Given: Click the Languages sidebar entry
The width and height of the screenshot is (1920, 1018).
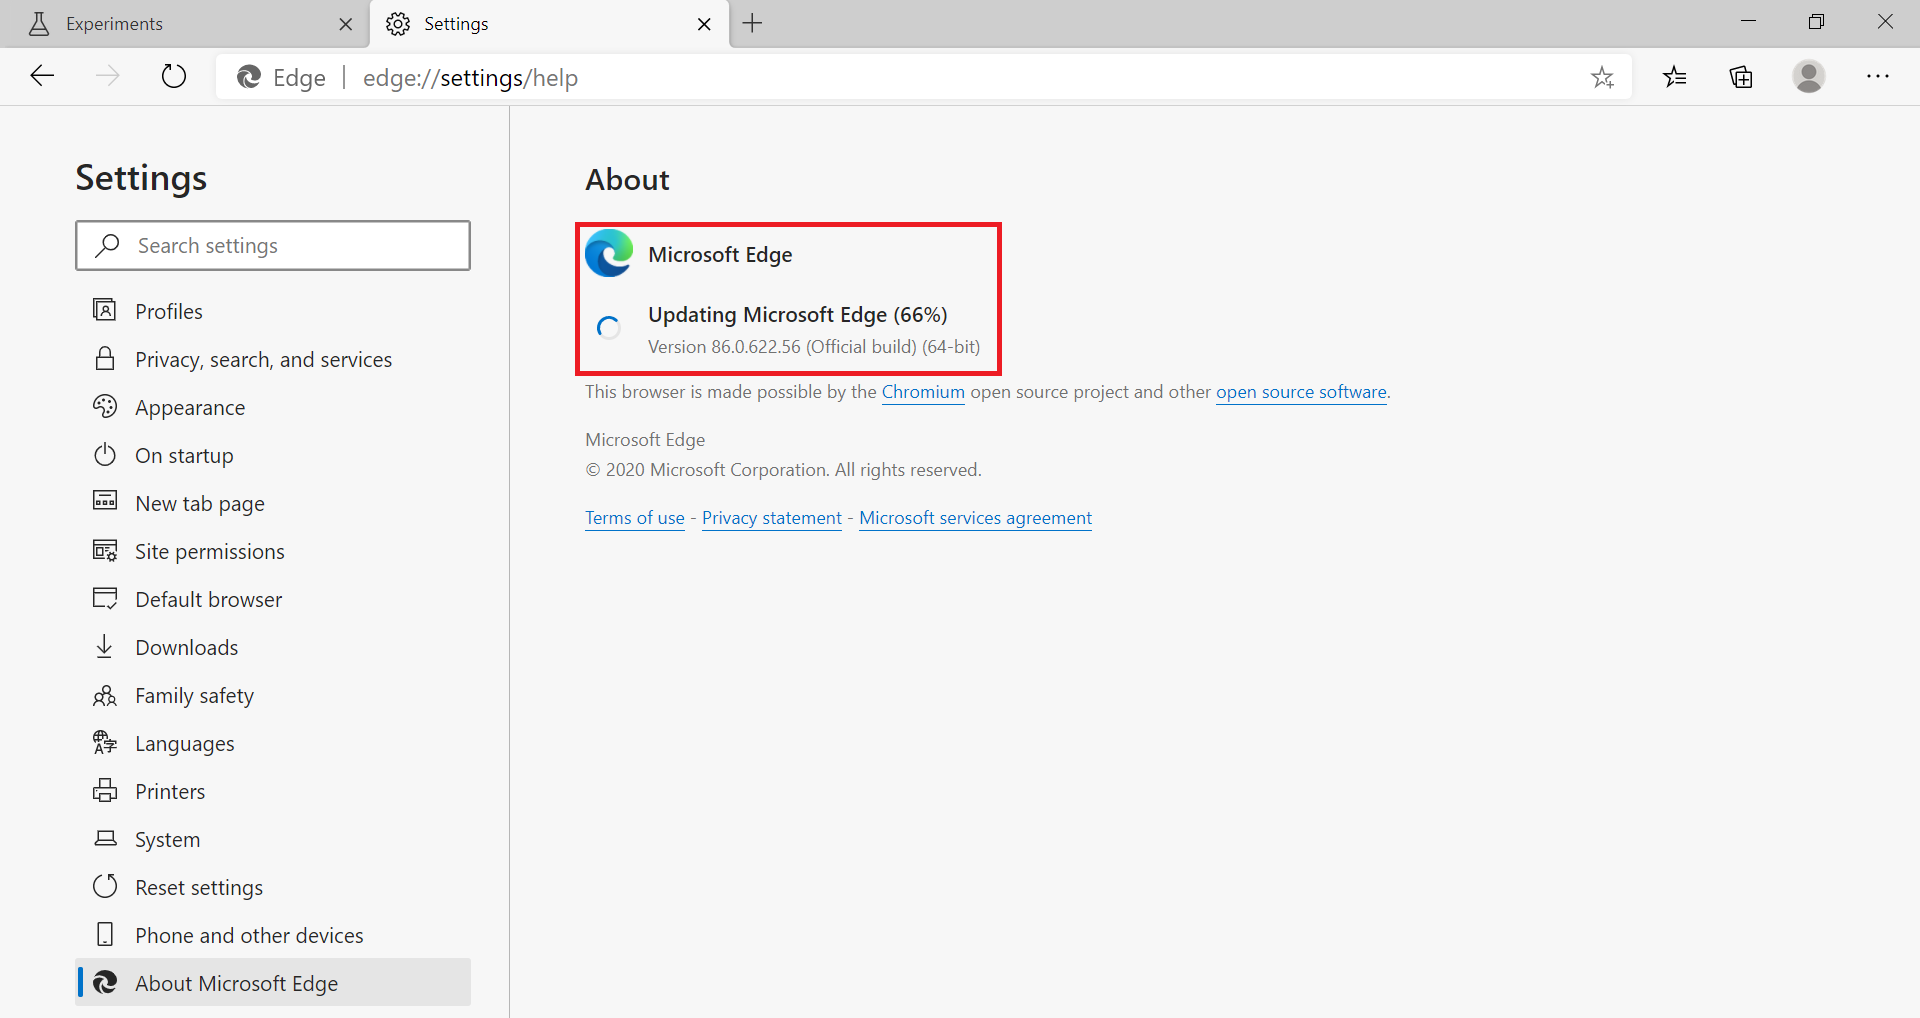Looking at the screenshot, I should [185, 742].
